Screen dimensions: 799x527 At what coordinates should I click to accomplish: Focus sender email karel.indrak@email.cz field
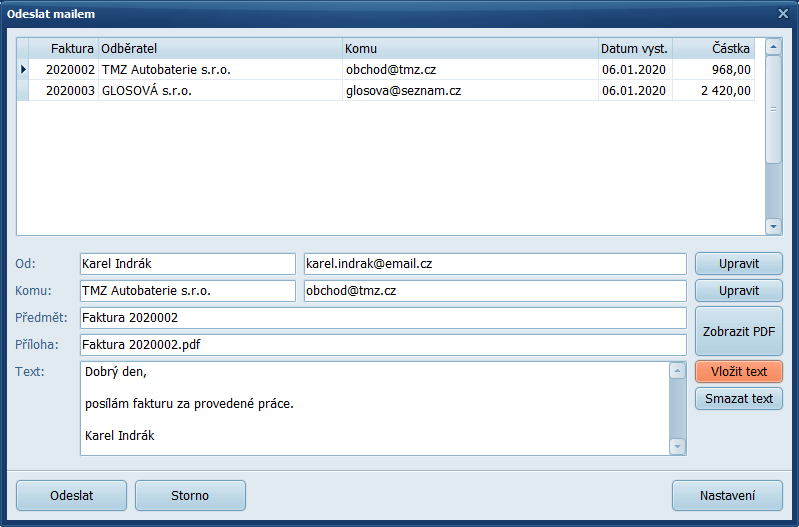click(x=495, y=264)
